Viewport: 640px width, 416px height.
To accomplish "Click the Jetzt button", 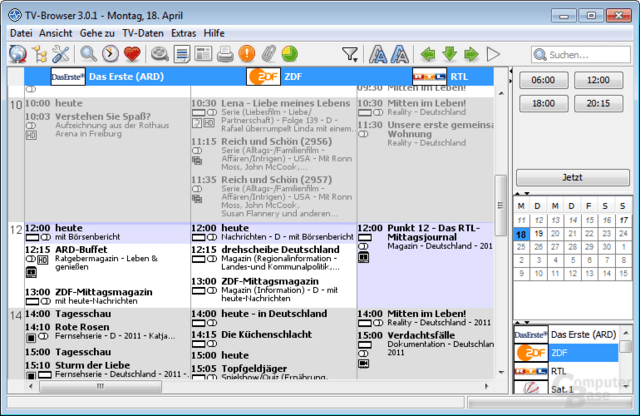I will 573,178.
